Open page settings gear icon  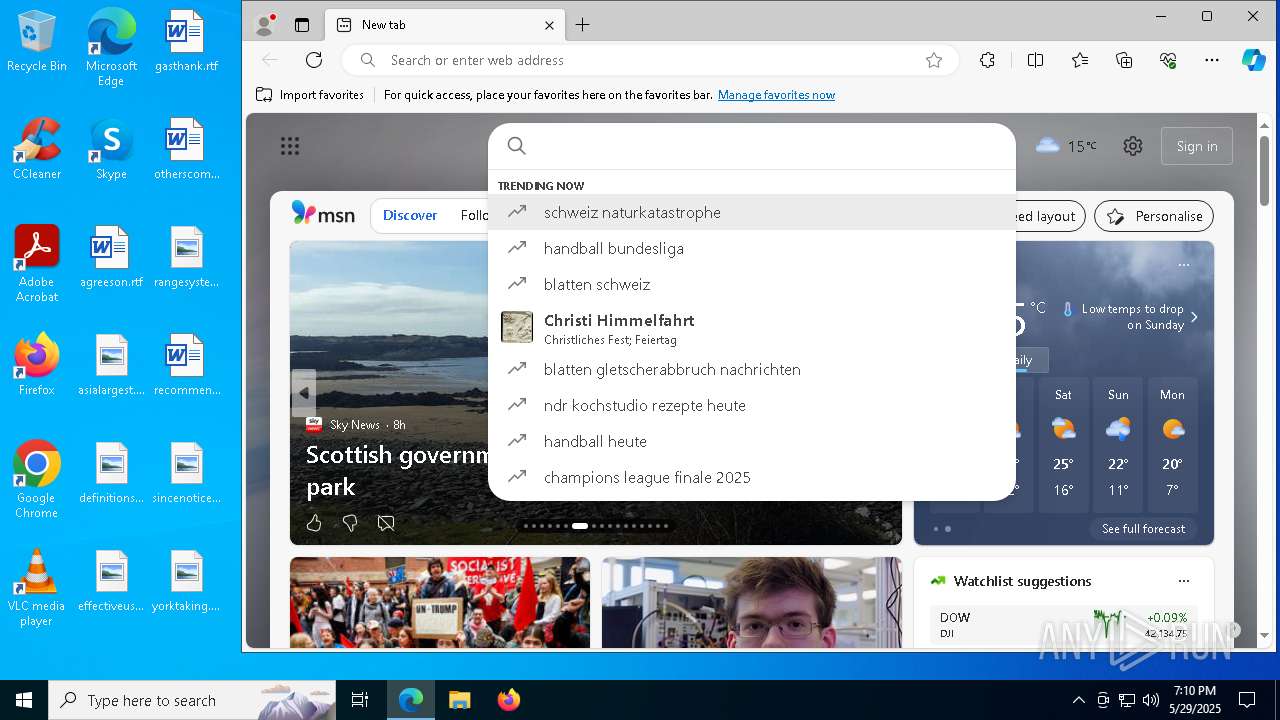(x=1133, y=146)
